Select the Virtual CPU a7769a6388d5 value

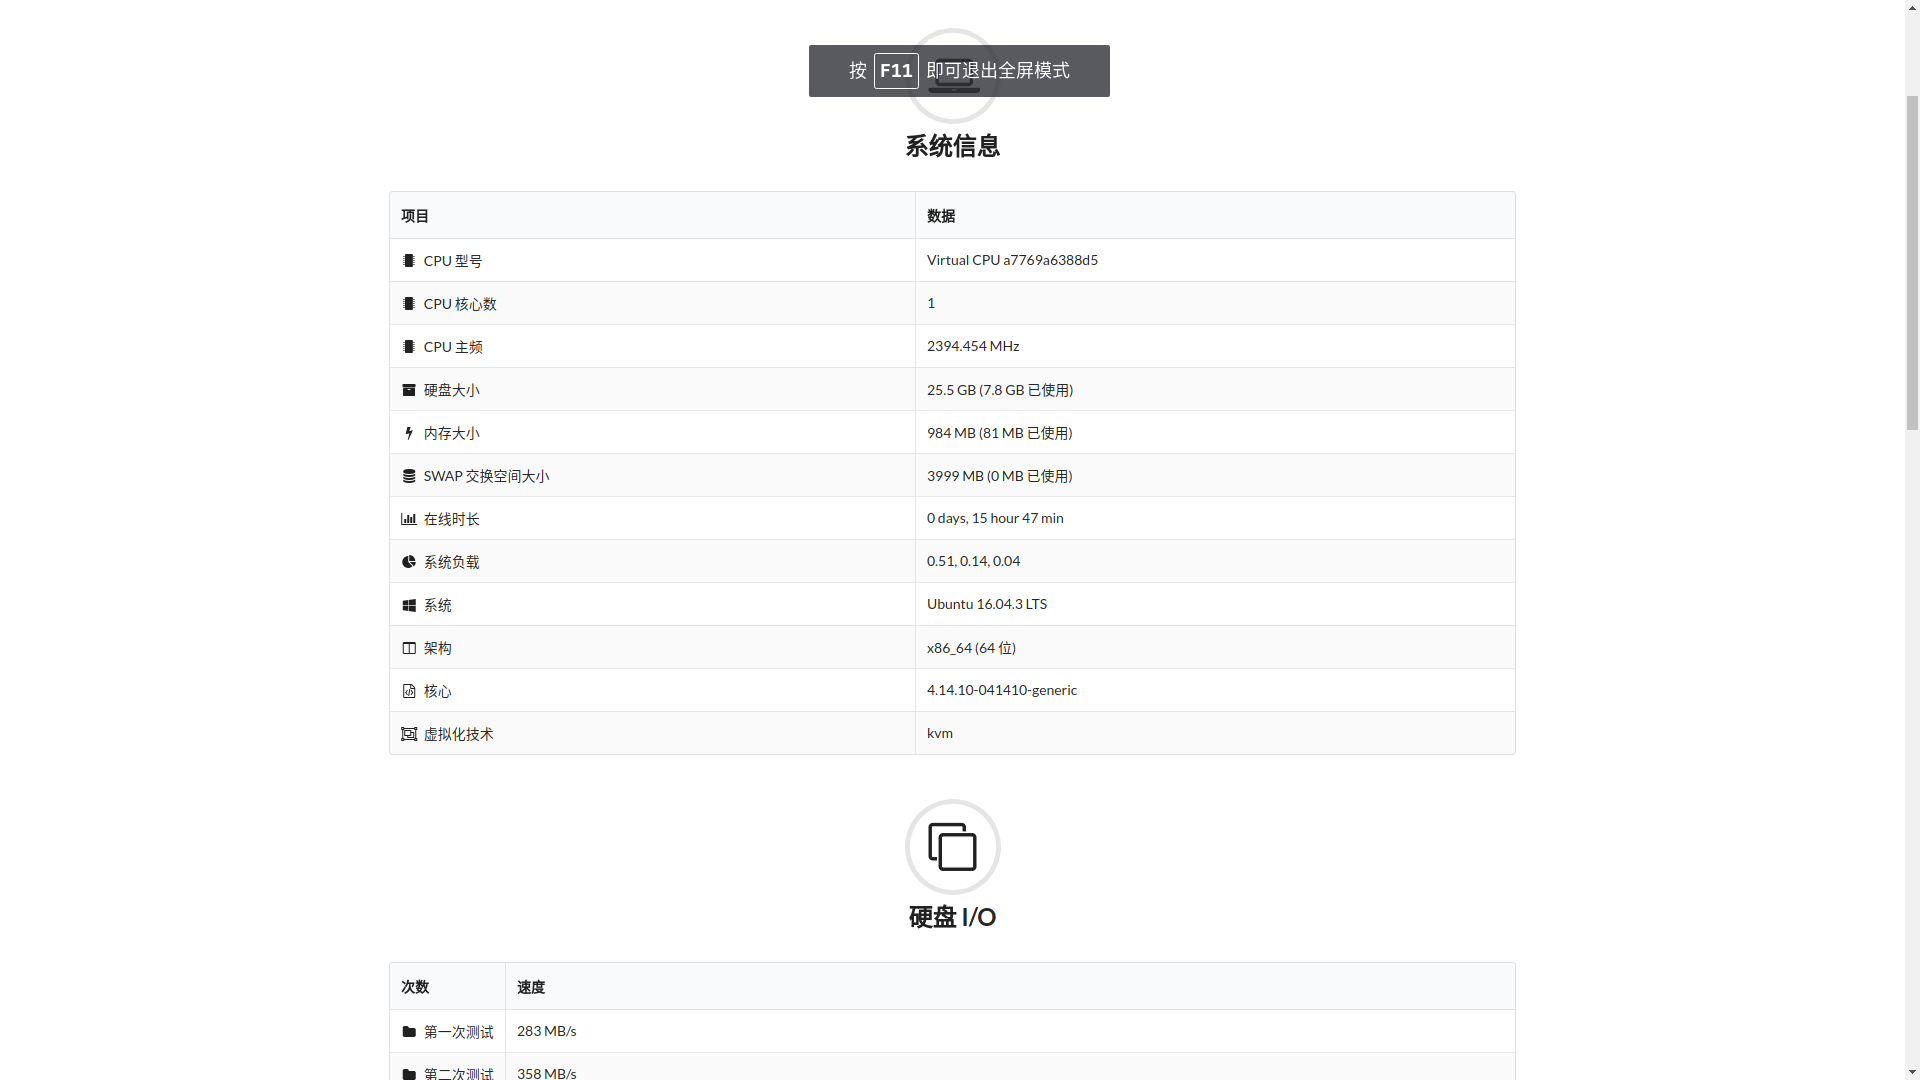tap(1012, 260)
